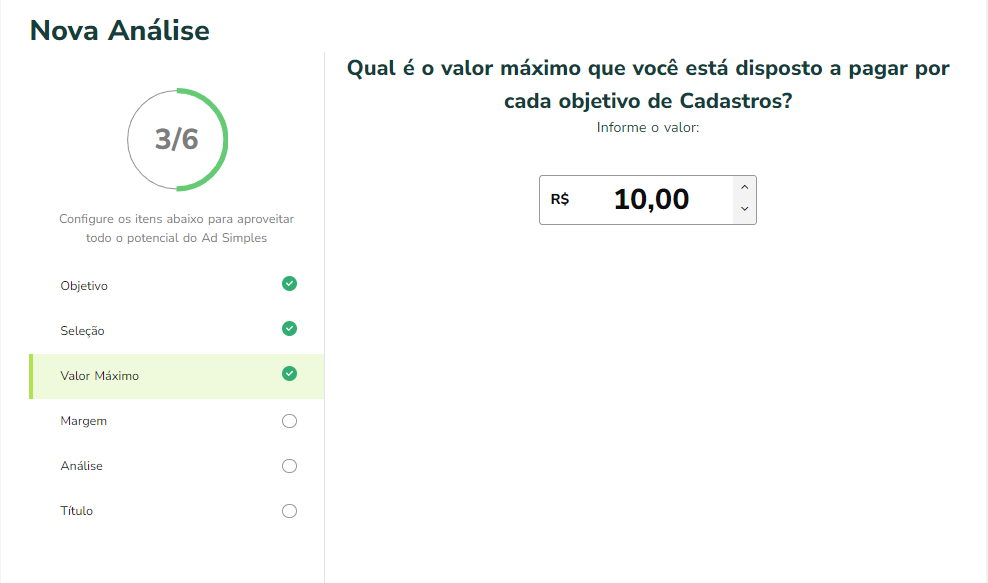Click the green checkmark beside Seleção

tap(289, 328)
